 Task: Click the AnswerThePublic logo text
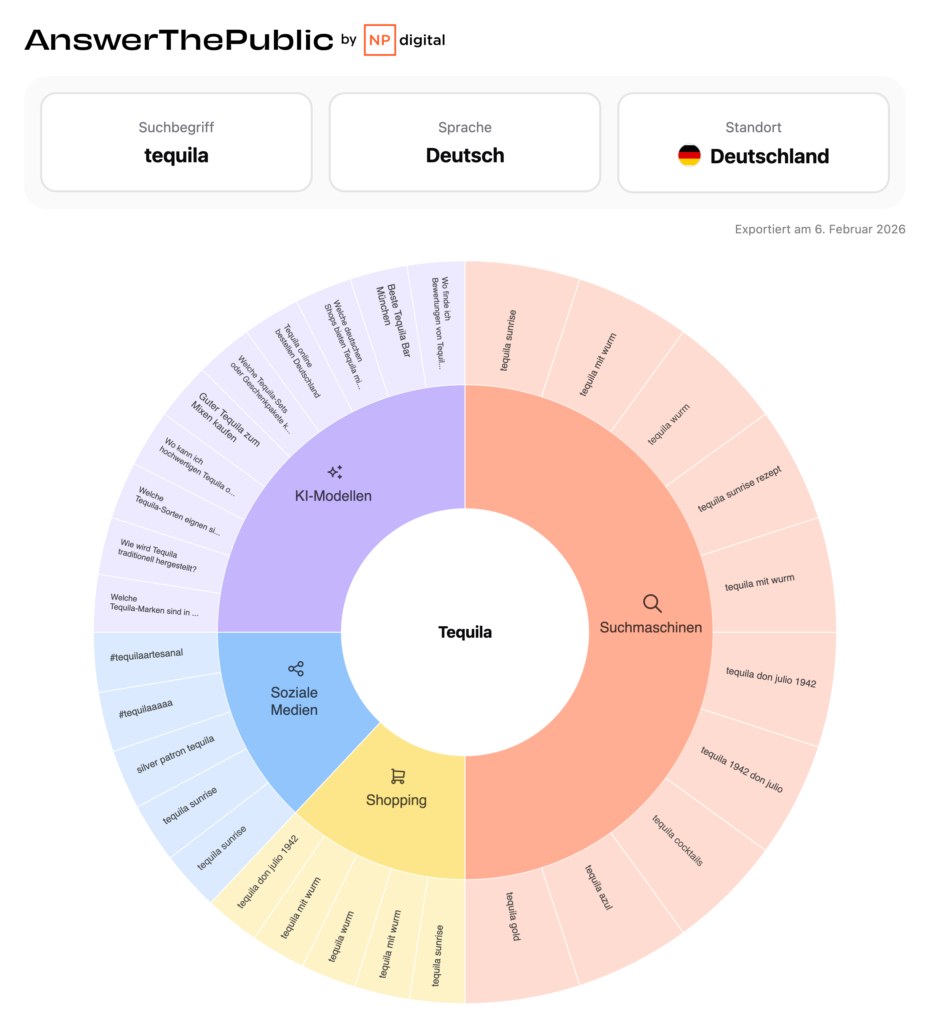pyautogui.click(x=179, y=40)
